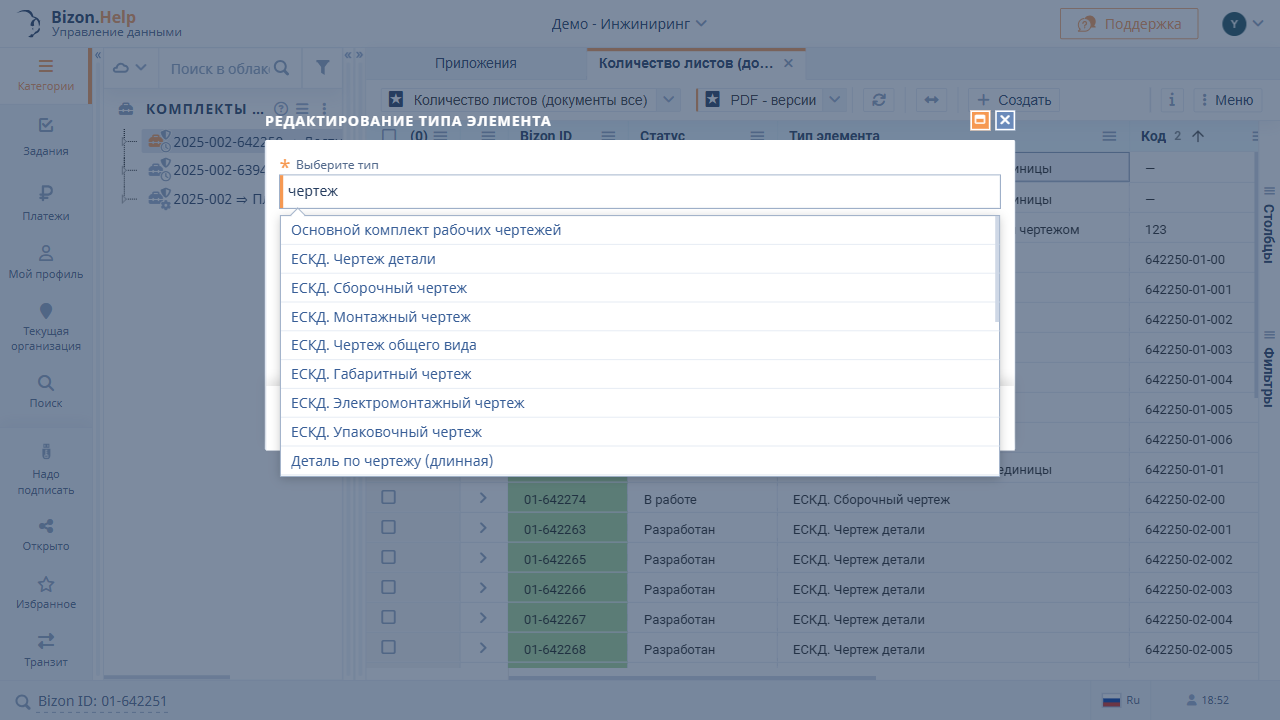Screen dimensions: 1280x720
Task: Tick the checkbox for row 01-642263
Action: 388,528
